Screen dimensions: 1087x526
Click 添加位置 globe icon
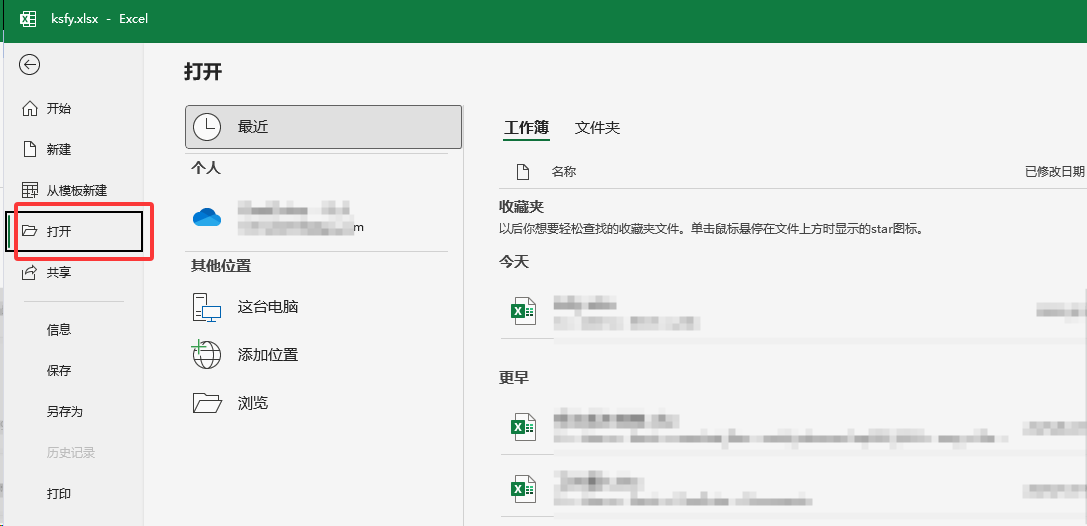tap(206, 355)
